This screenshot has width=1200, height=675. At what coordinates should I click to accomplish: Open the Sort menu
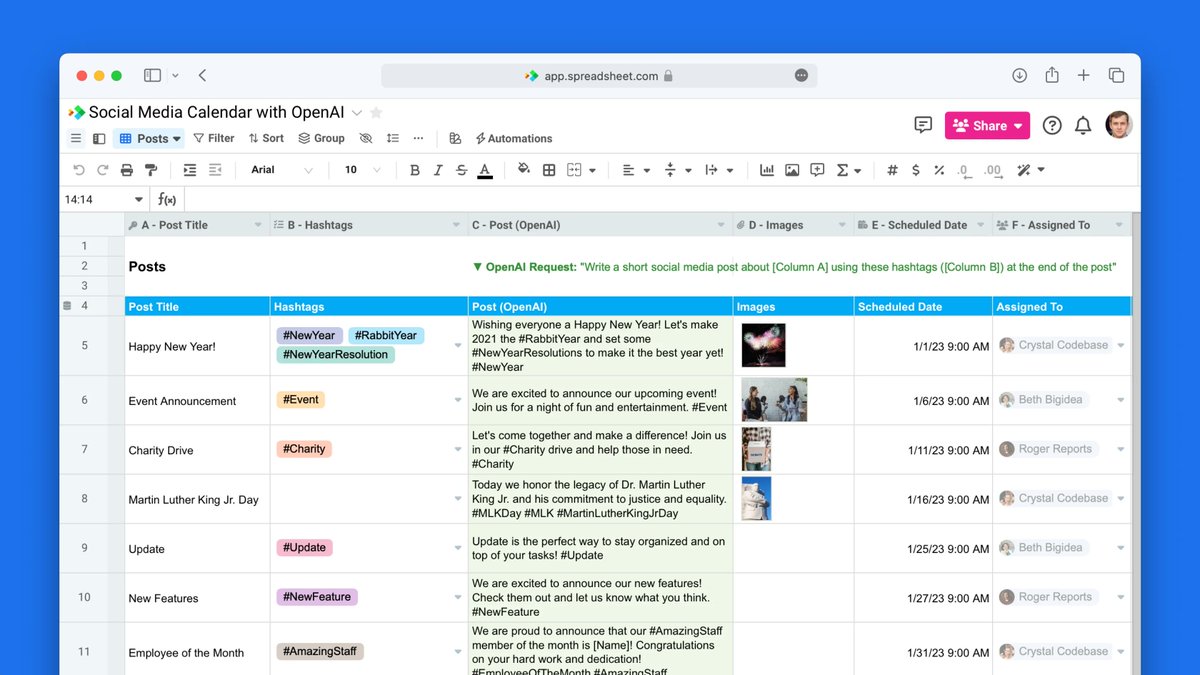[266, 138]
